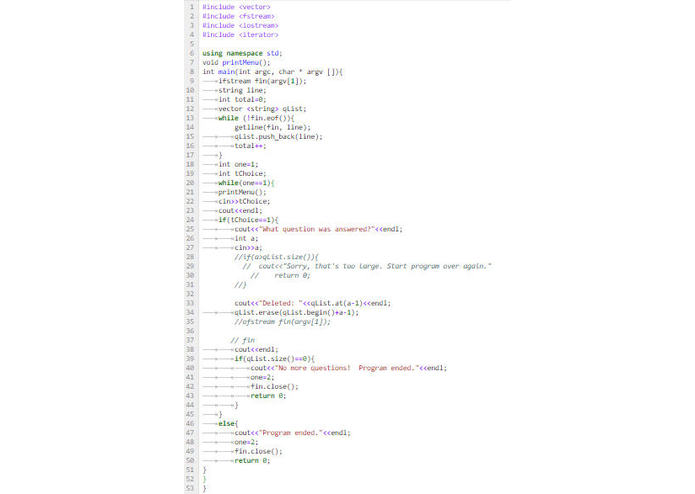Click the 'else{' line
695x494 pixels.
pyautogui.click(x=228, y=424)
